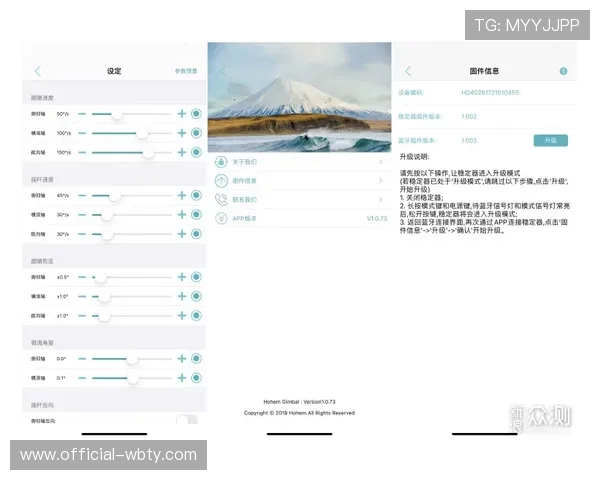The width and height of the screenshot is (600, 480).
Task: Open the 联系我们 contact us row
Action: tap(300, 199)
